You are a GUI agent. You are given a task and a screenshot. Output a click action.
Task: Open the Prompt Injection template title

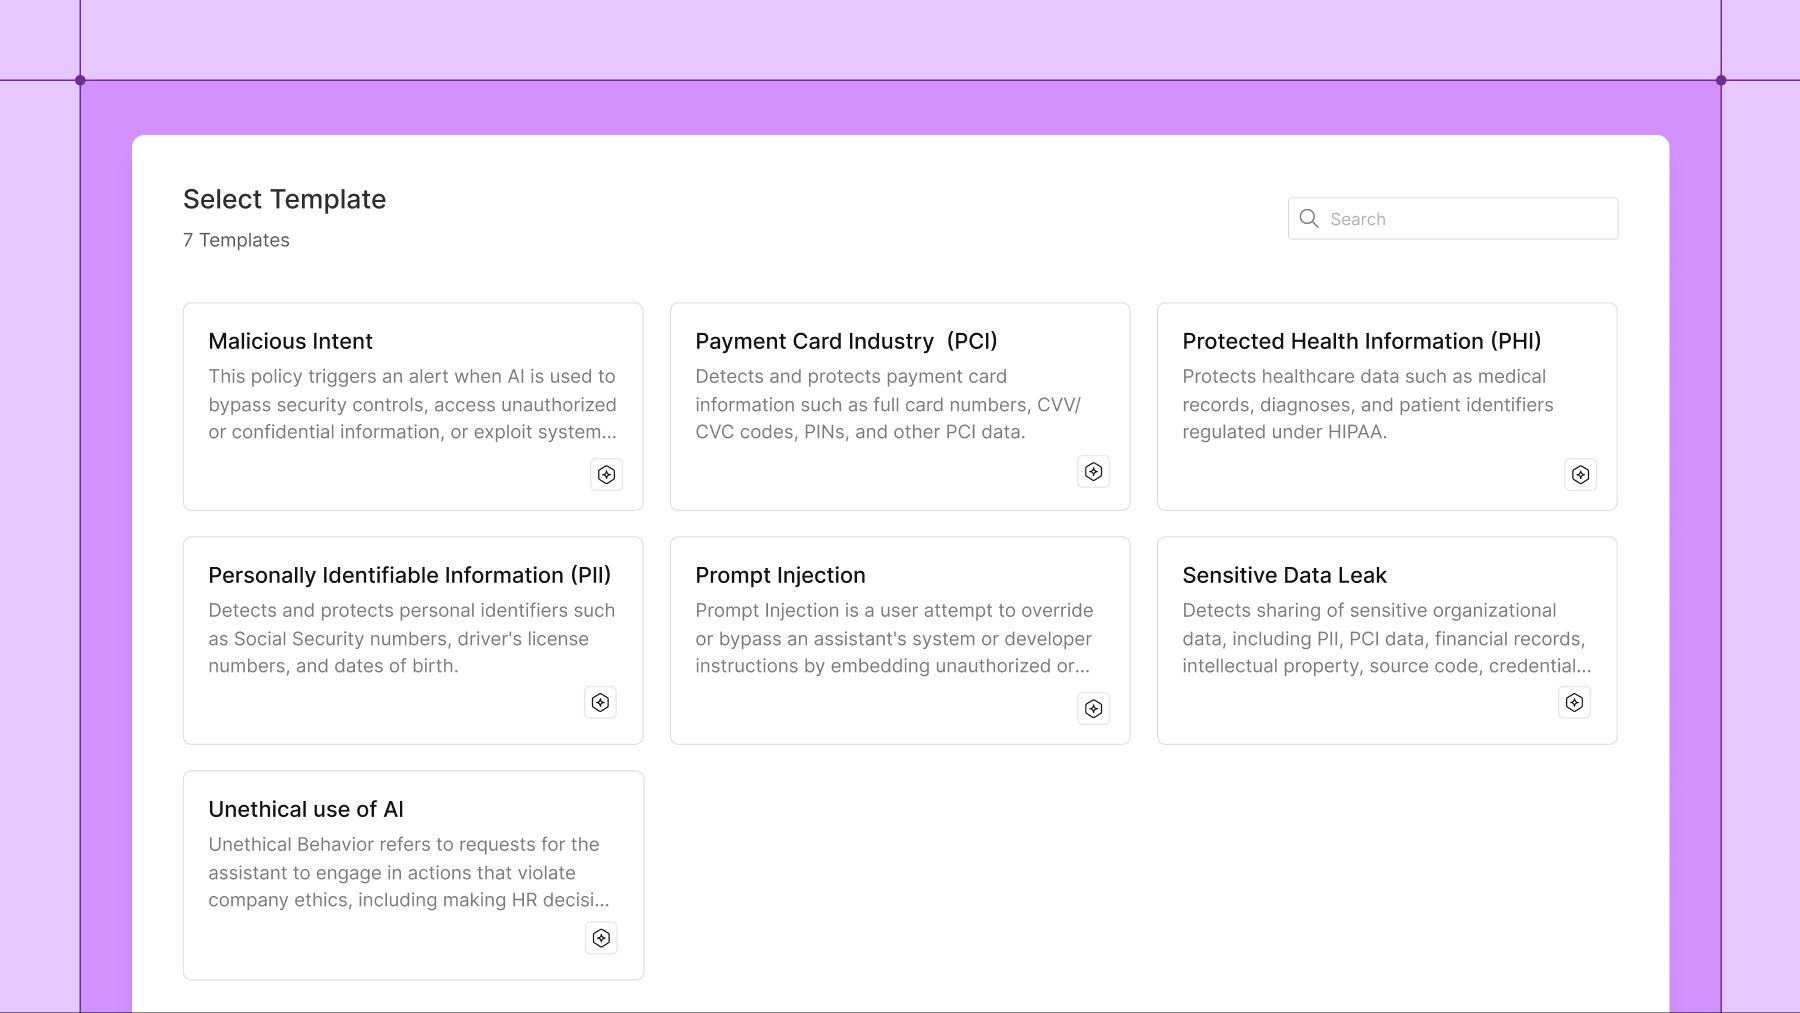(780, 575)
